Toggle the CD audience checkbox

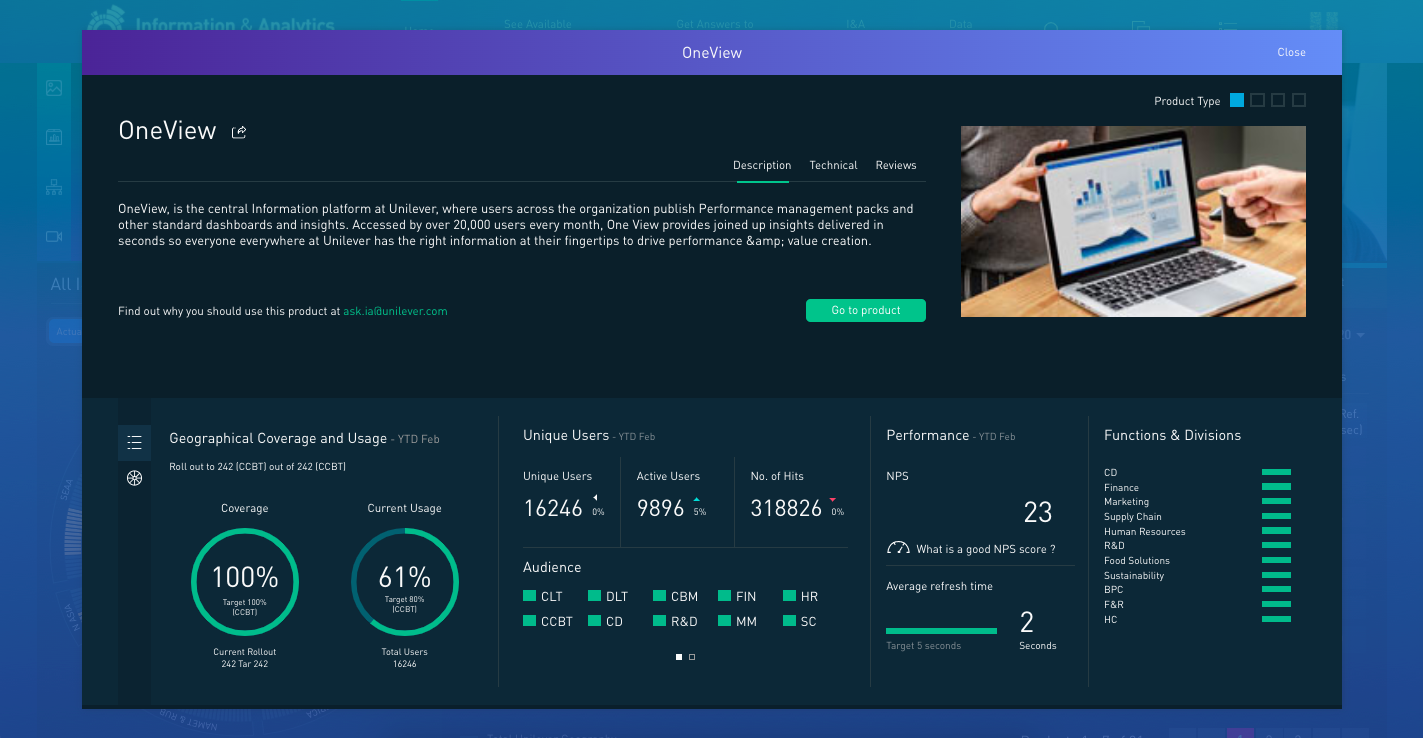pyautogui.click(x=595, y=621)
